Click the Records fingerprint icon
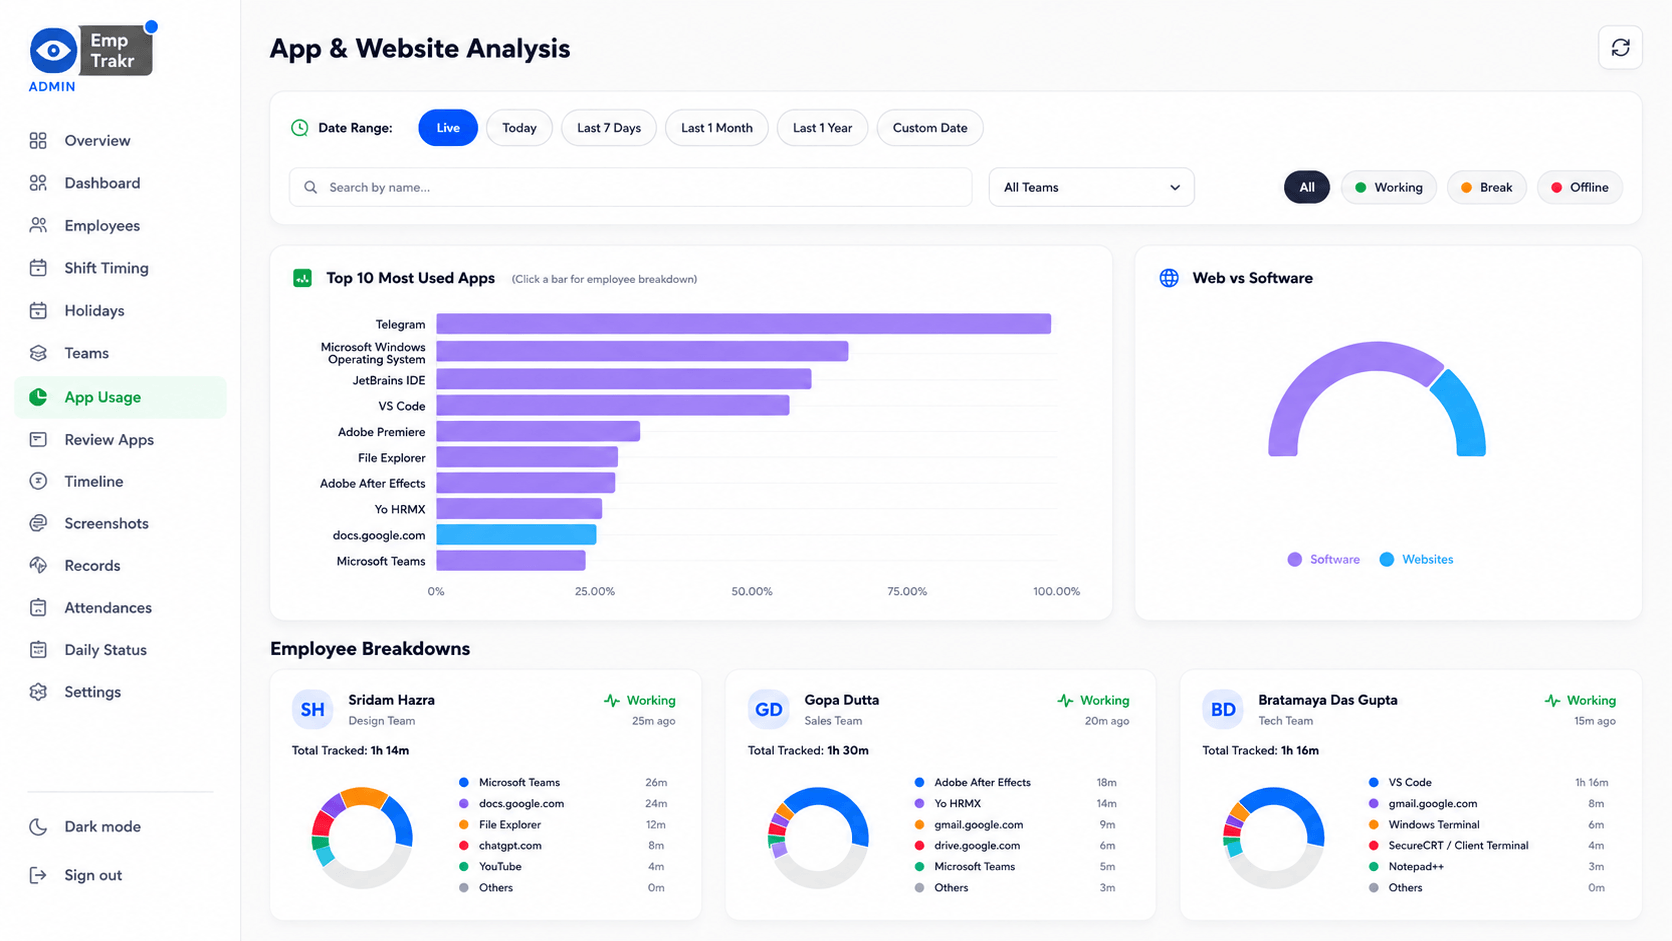The width and height of the screenshot is (1672, 941). [x=38, y=565]
